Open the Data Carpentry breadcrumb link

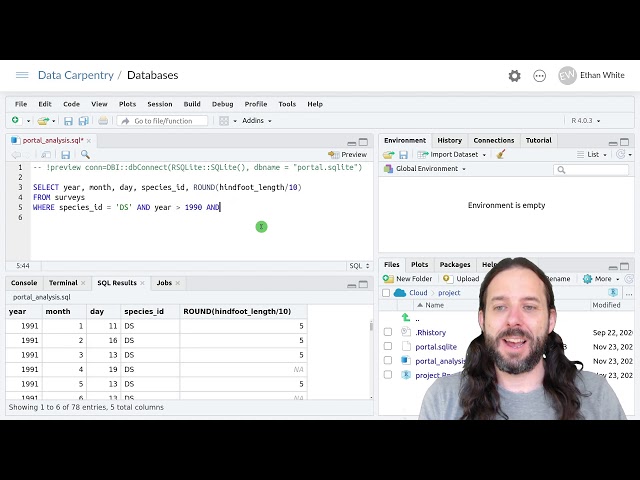76,75
